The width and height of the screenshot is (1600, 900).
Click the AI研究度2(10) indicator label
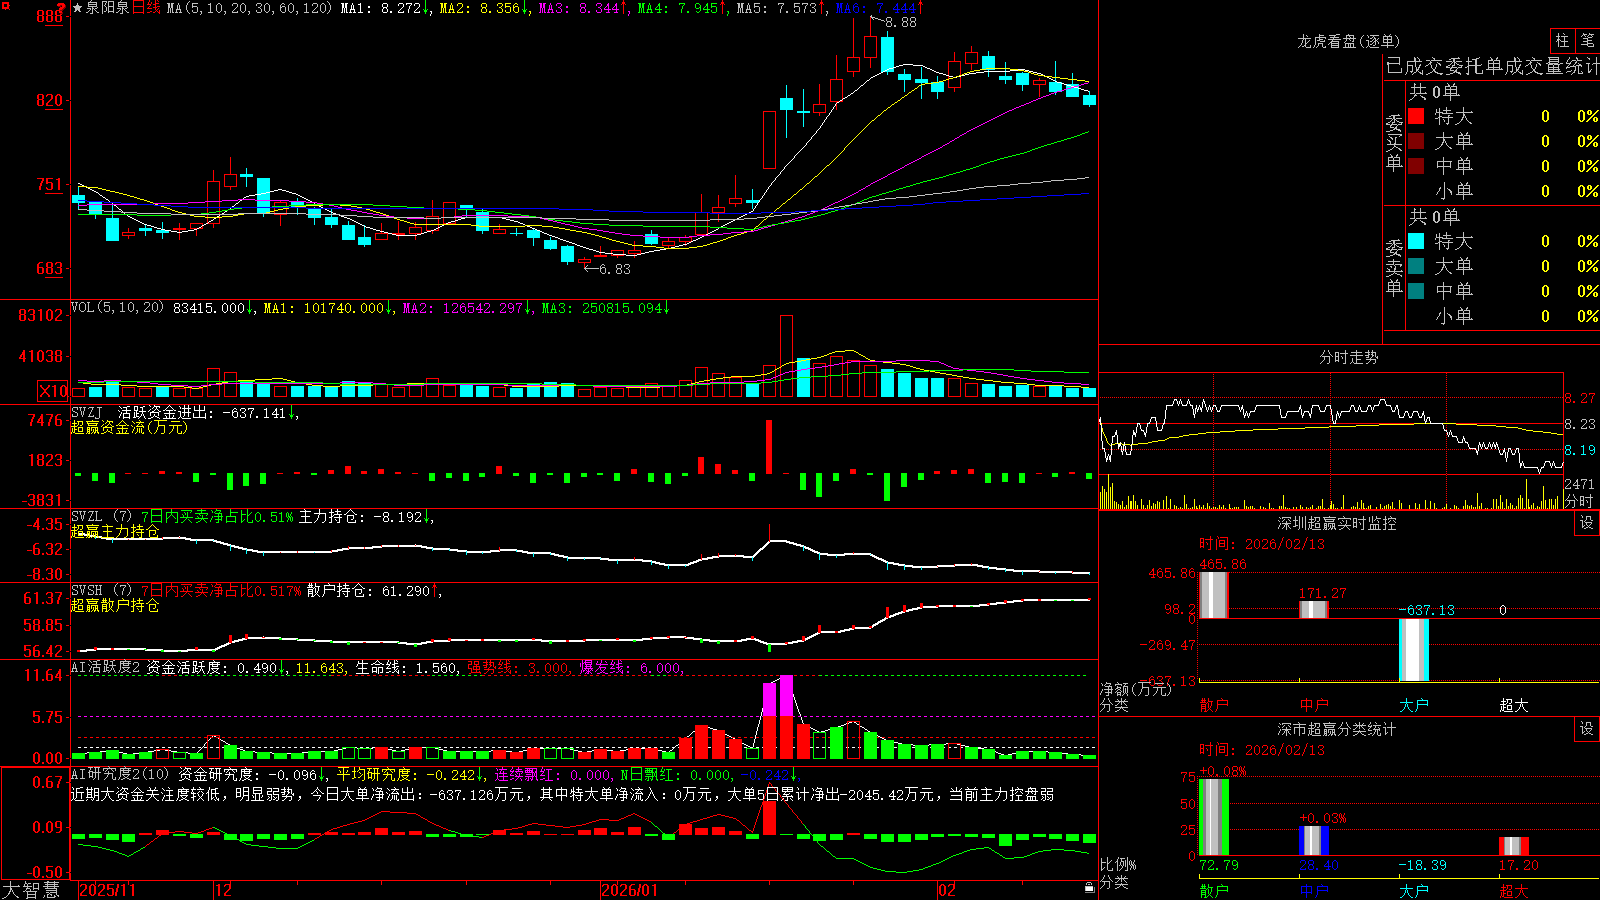[121, 774]
